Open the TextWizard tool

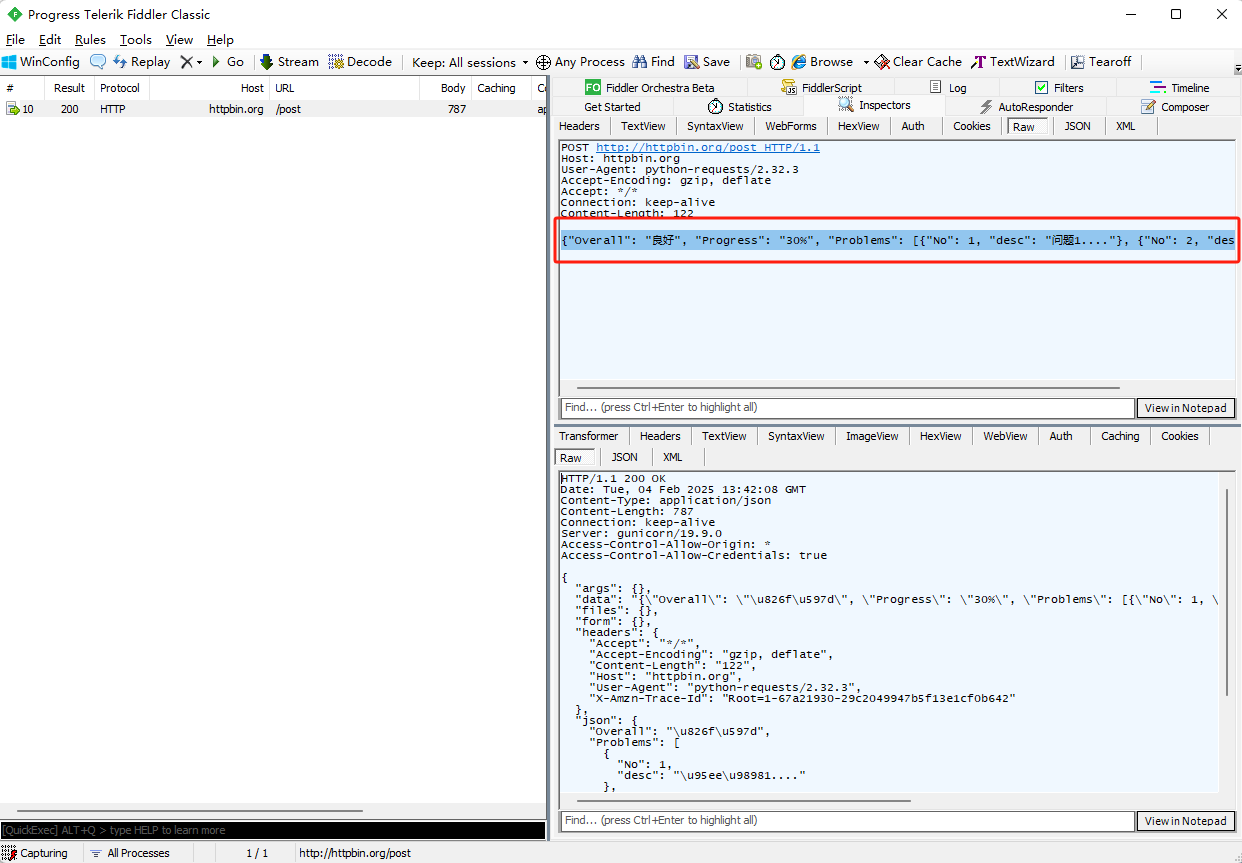[1013, 62]
